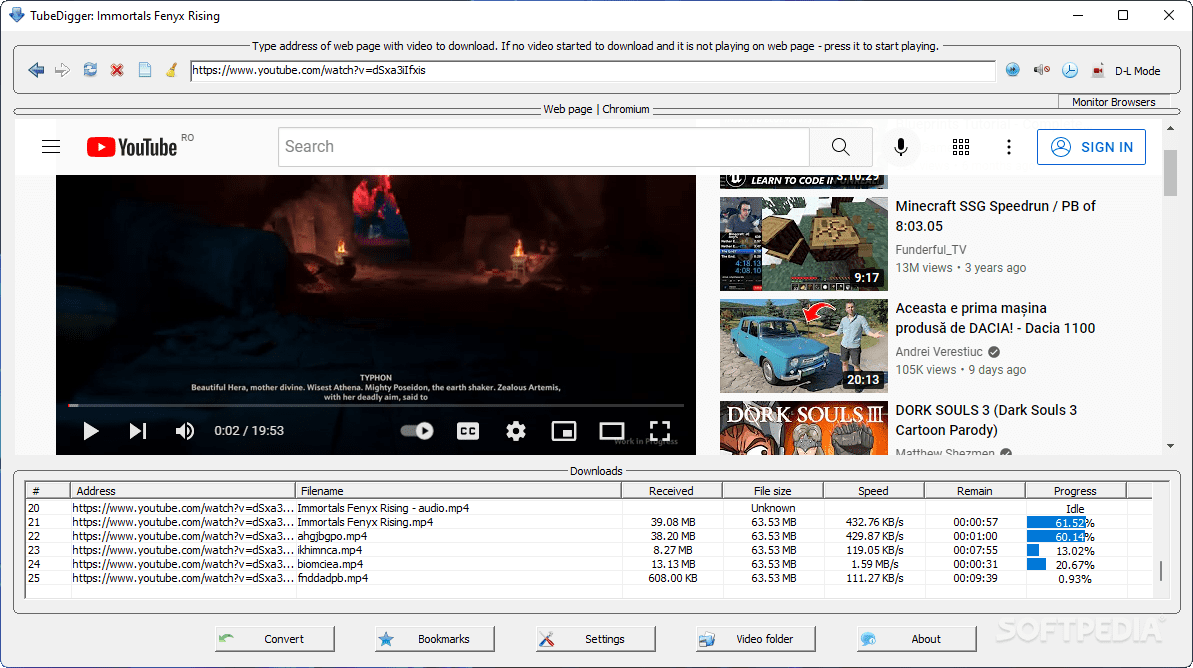Screen dimensions: 1193x668
Task: Open the scheduler clock icon
Action: (1070, 70)
